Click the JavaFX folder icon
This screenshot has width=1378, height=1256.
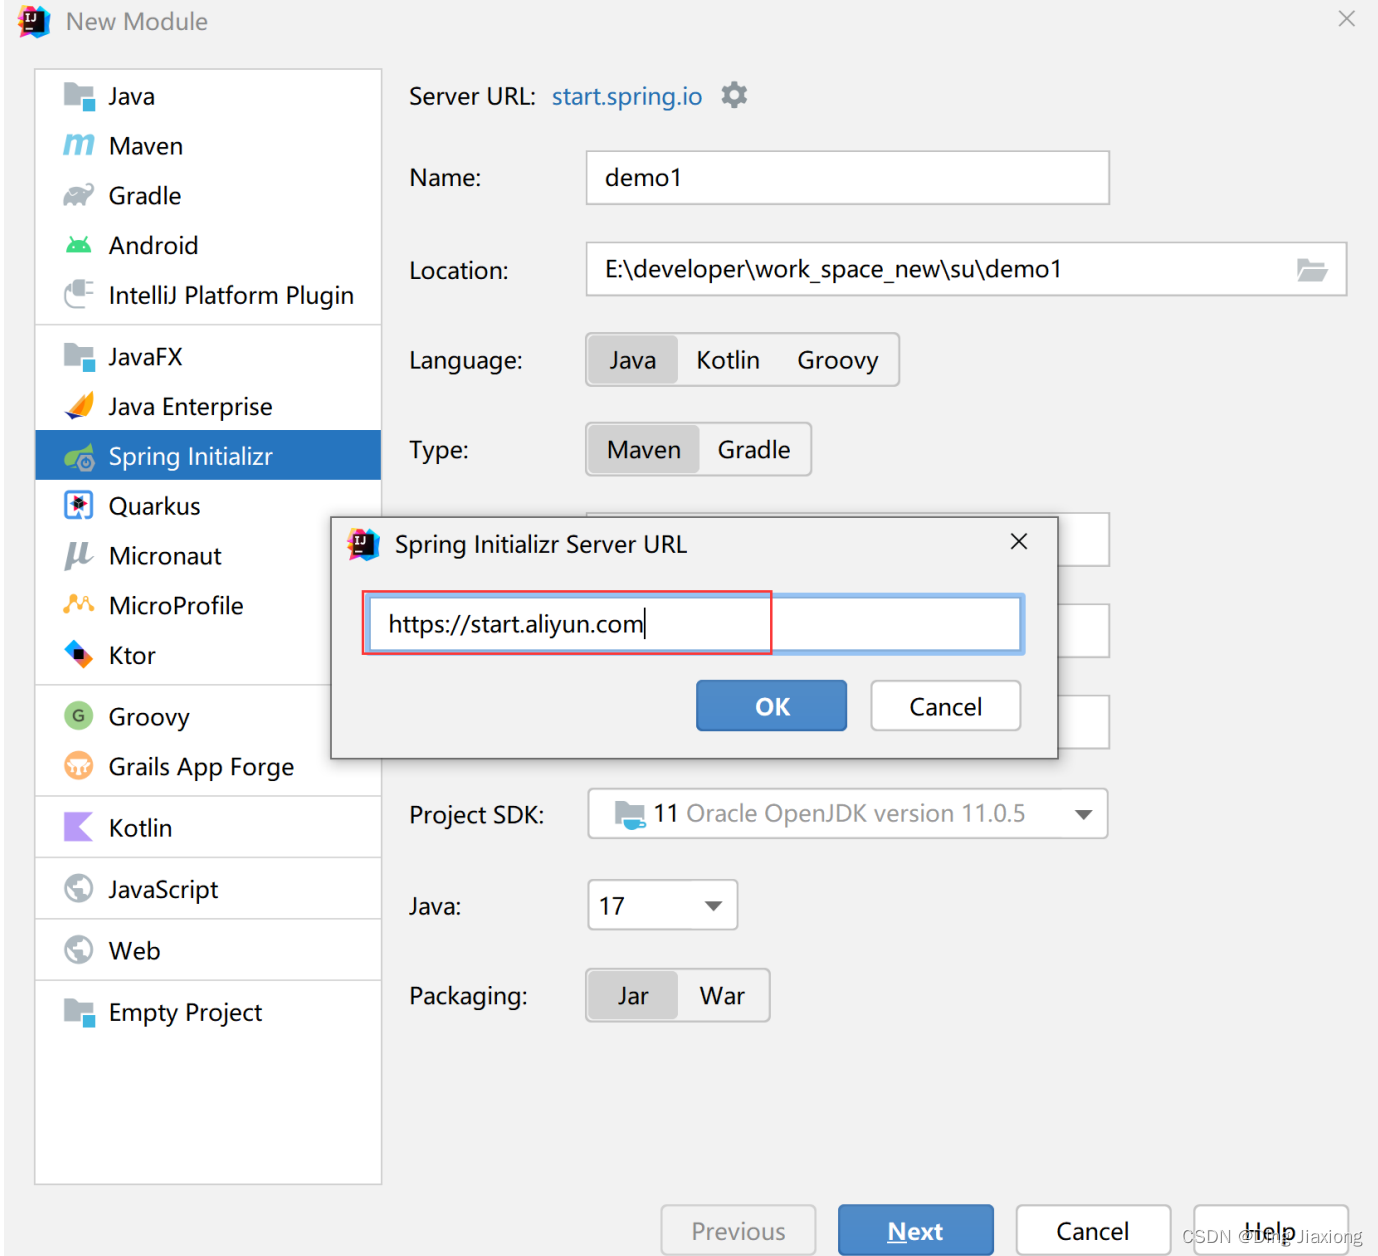(79, 356)
